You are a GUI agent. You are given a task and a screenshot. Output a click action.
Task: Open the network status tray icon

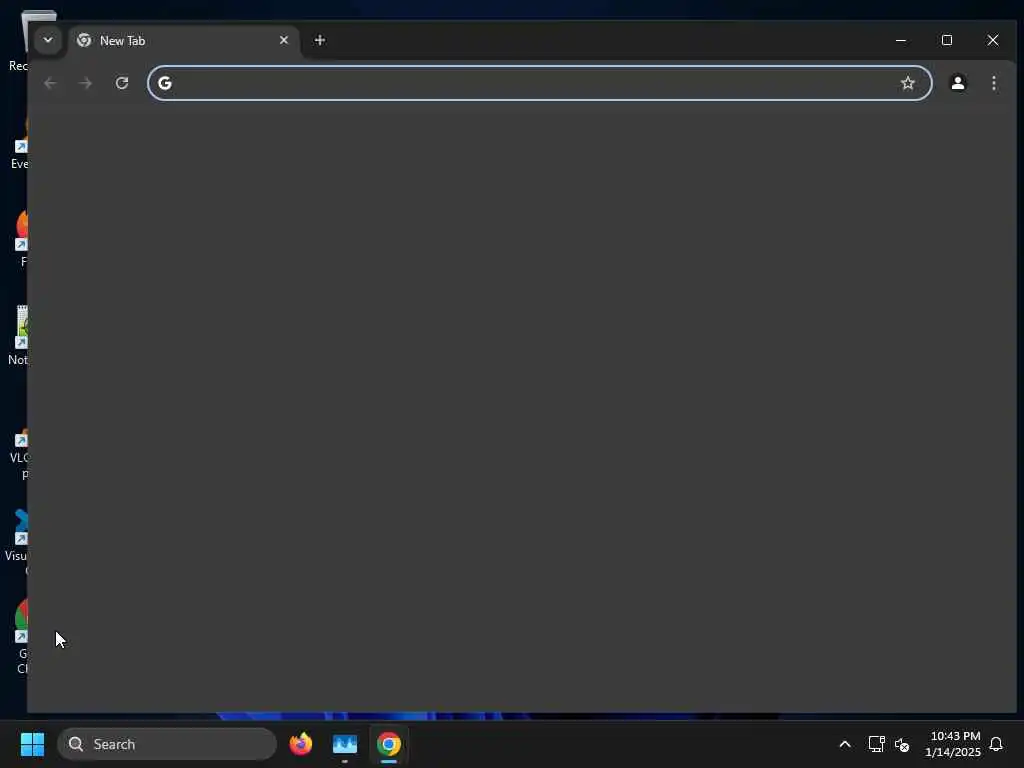876,744
